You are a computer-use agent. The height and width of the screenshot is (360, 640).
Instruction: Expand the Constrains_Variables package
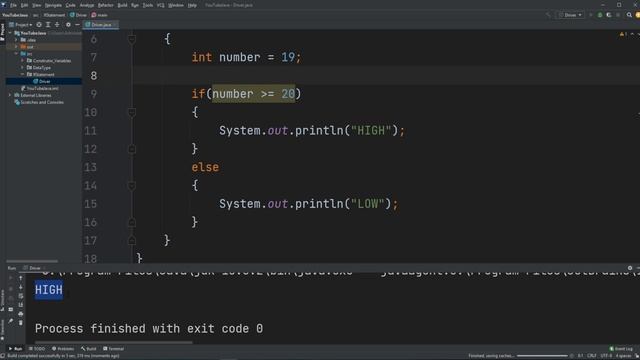coord(22,61)
